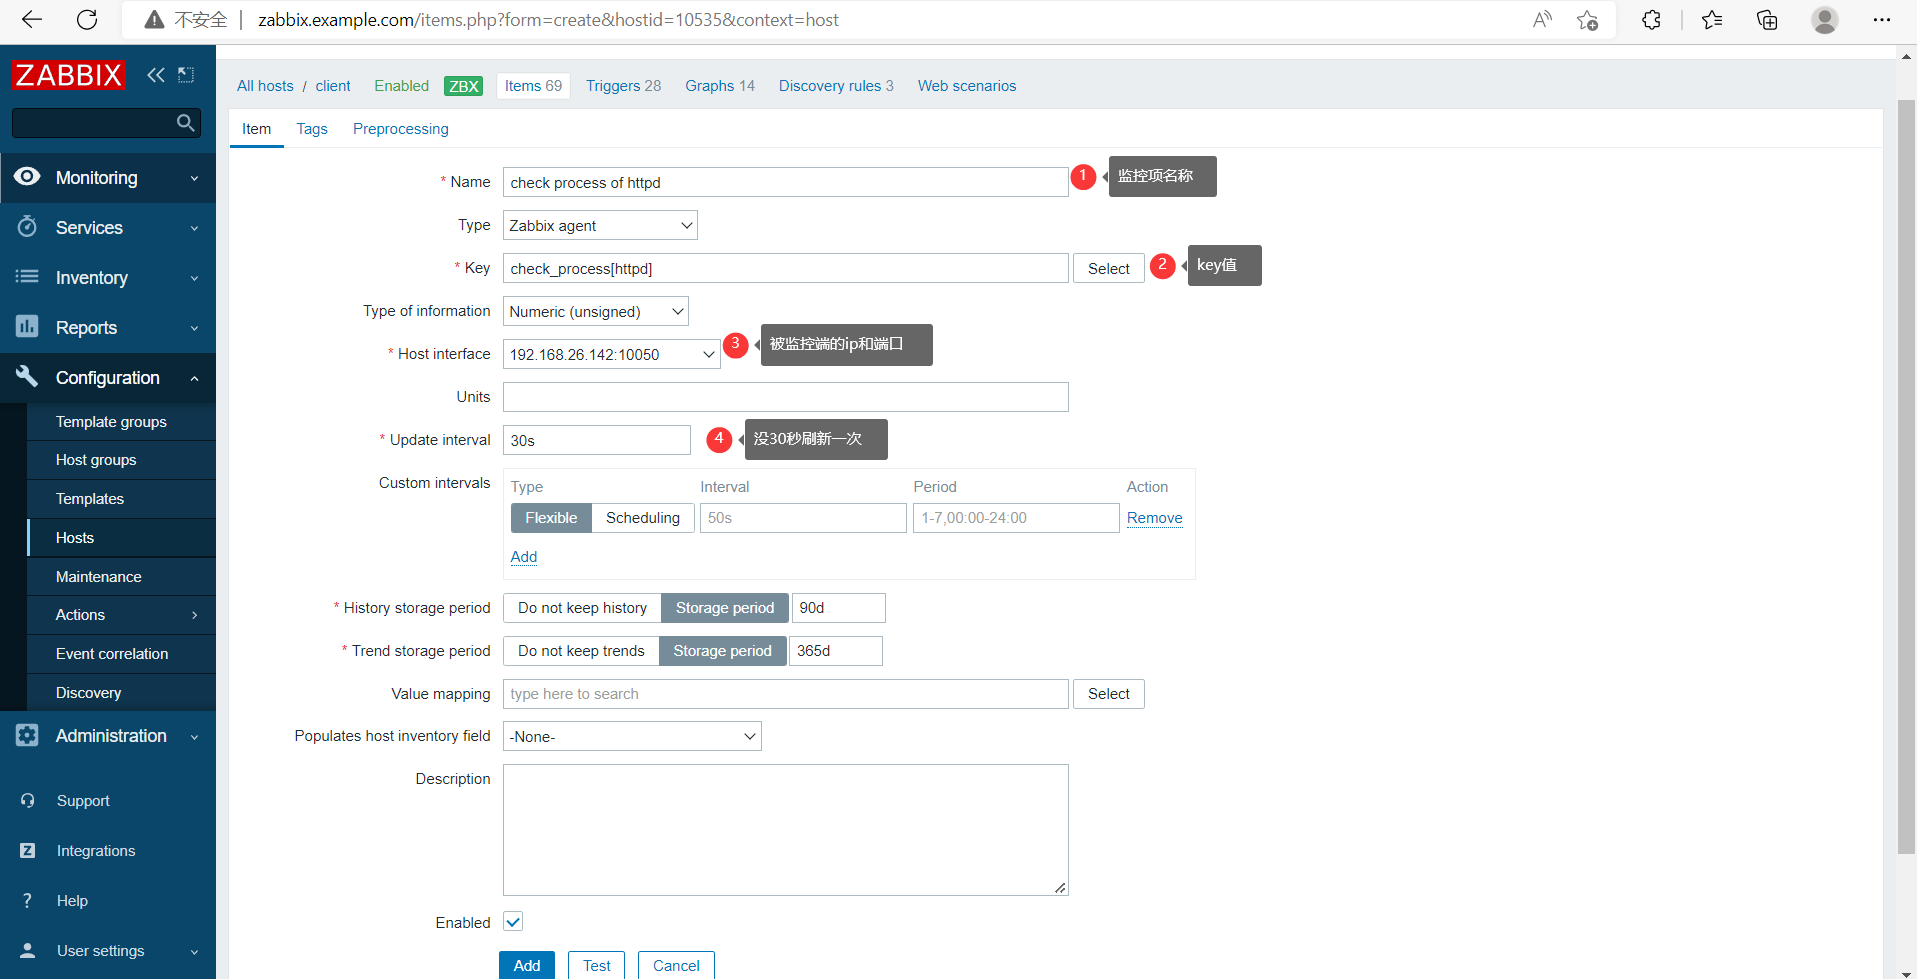Viewport: 1917px width, 979px height.
Task: Go back with browser back arrow
Action: point(32,20)
